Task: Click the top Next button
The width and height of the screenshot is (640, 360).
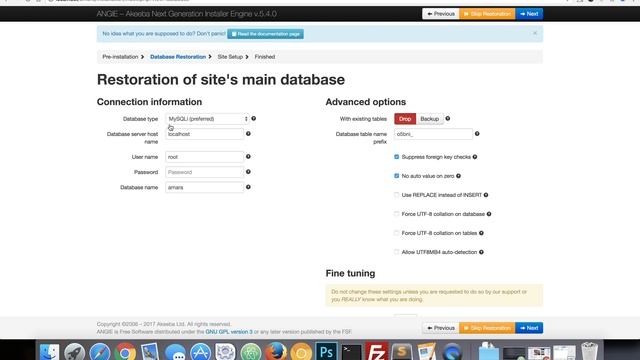Action: click(x=529, y=14)
